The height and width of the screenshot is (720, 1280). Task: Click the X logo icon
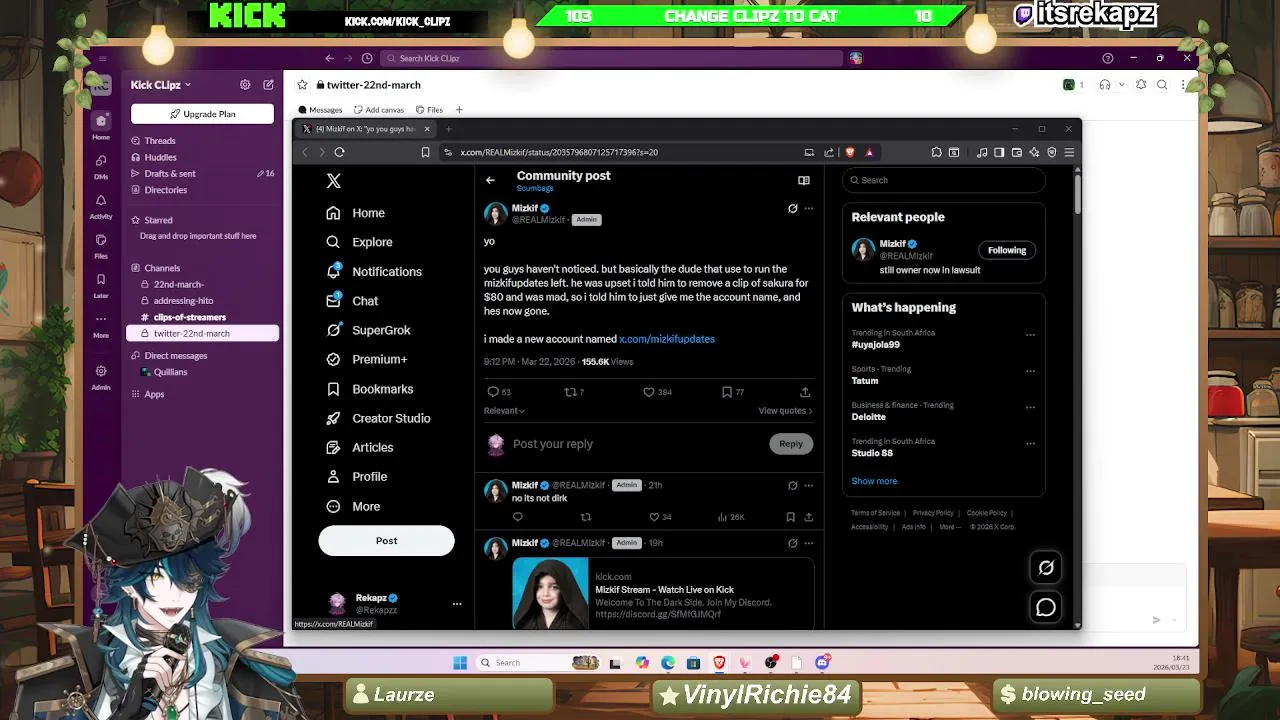pos(334,181)
